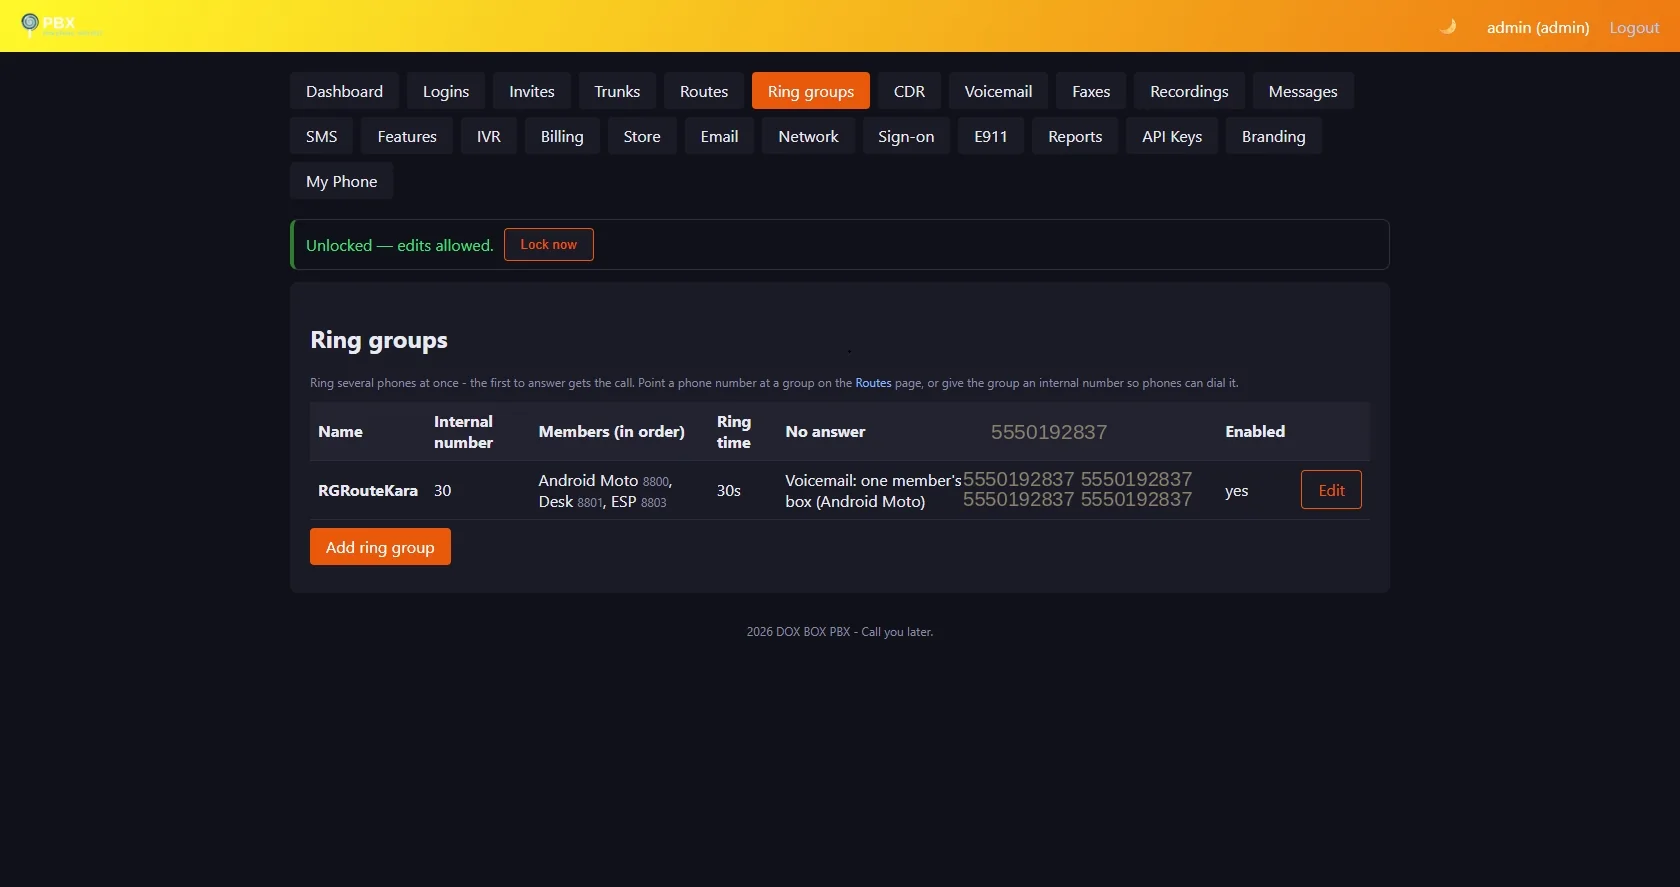Toggle dark mode with the moon icon

coord(1447,27)
